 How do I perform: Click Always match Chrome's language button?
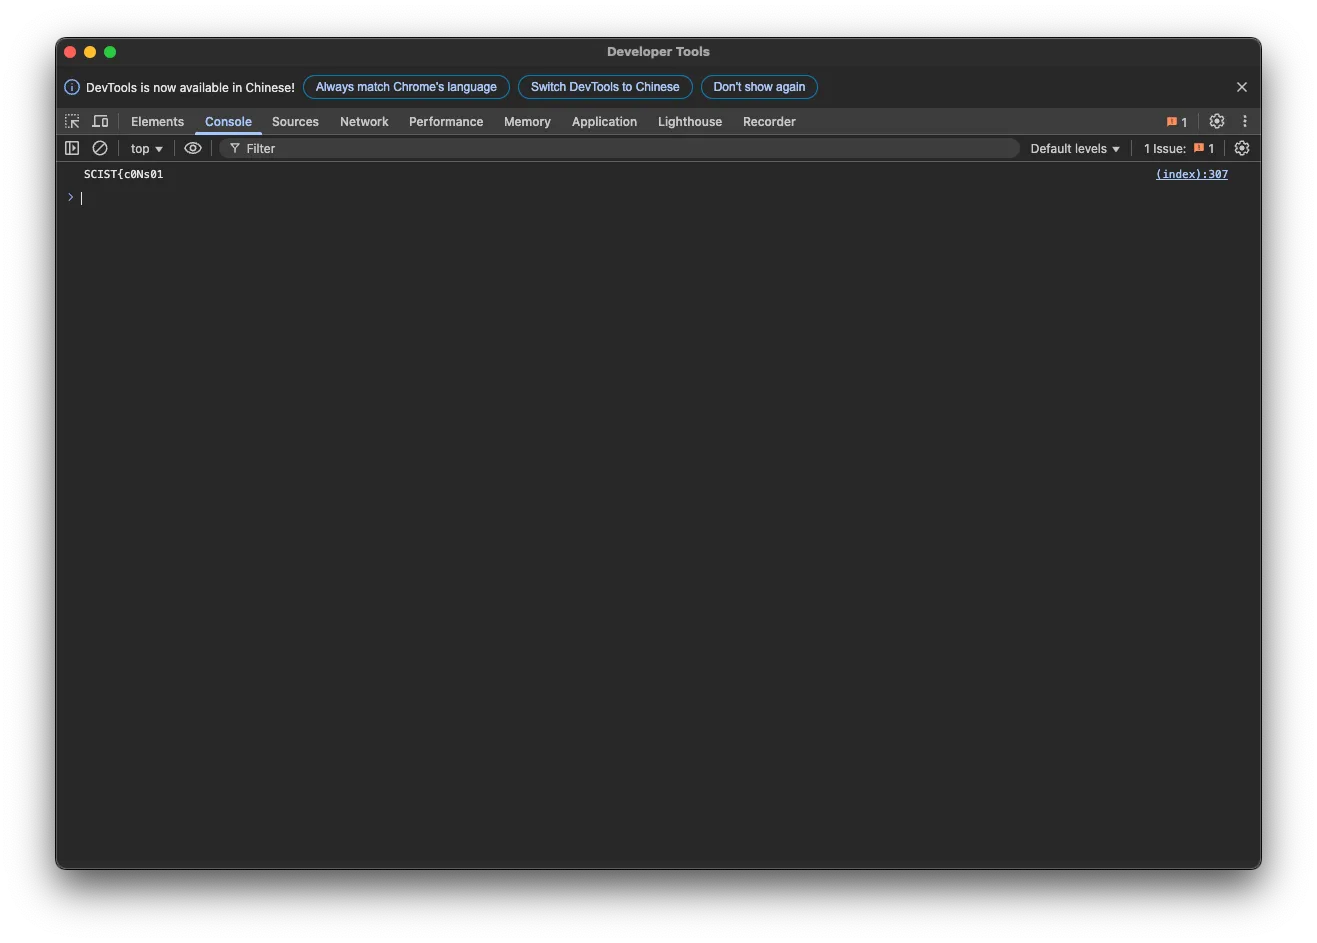tap(406, 87)
